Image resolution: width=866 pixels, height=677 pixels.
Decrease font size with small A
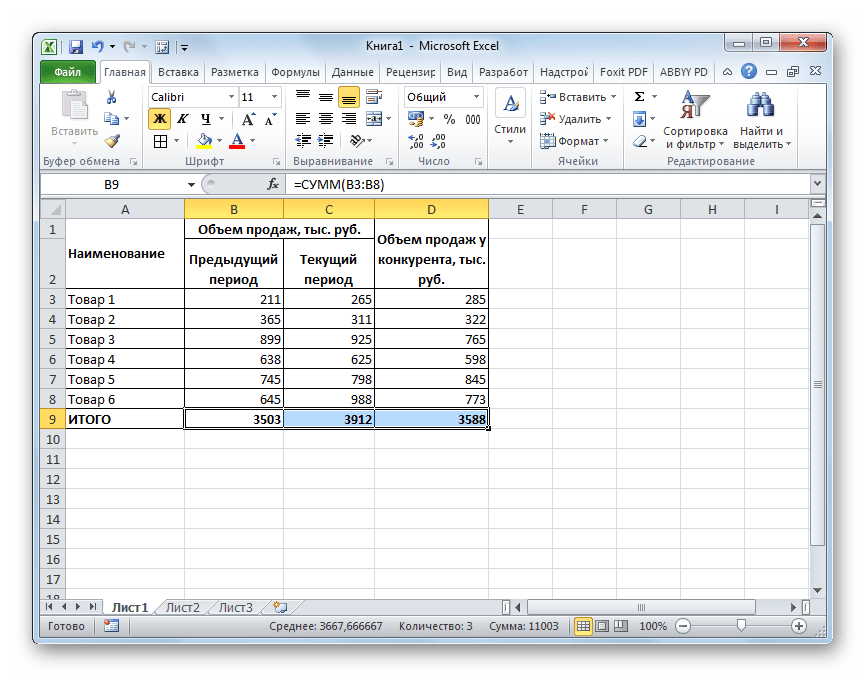[x=270, y=119]
